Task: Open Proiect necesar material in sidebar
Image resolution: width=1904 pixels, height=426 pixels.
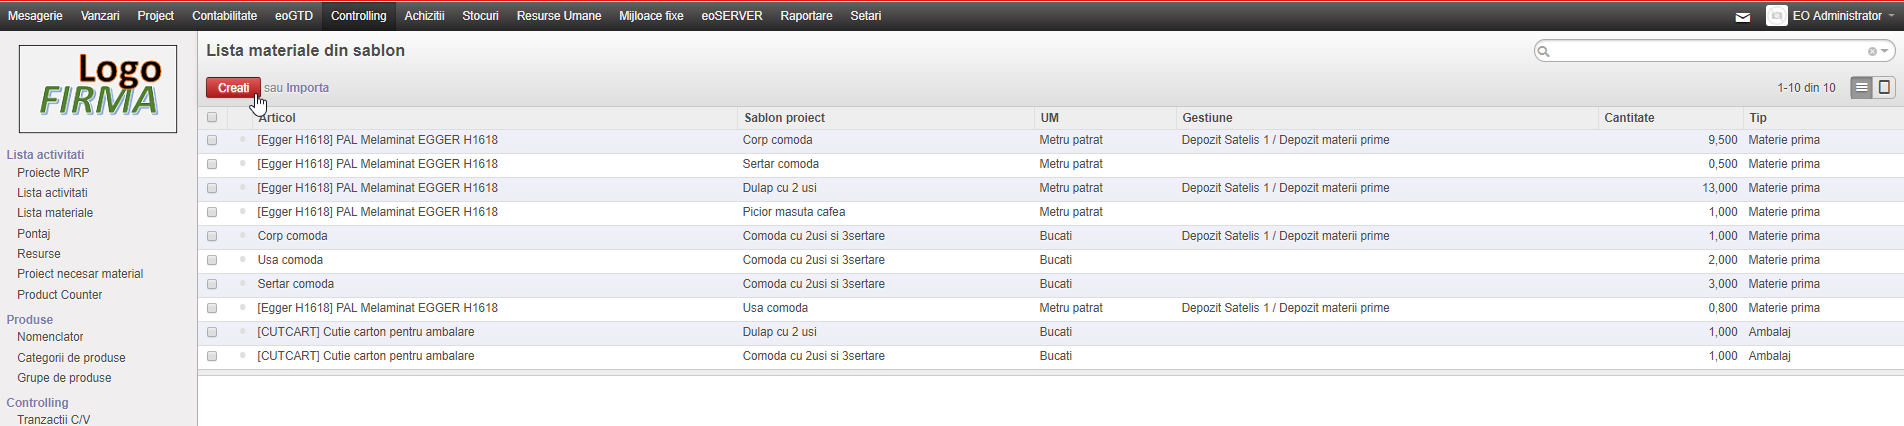Action: (80, 274)
